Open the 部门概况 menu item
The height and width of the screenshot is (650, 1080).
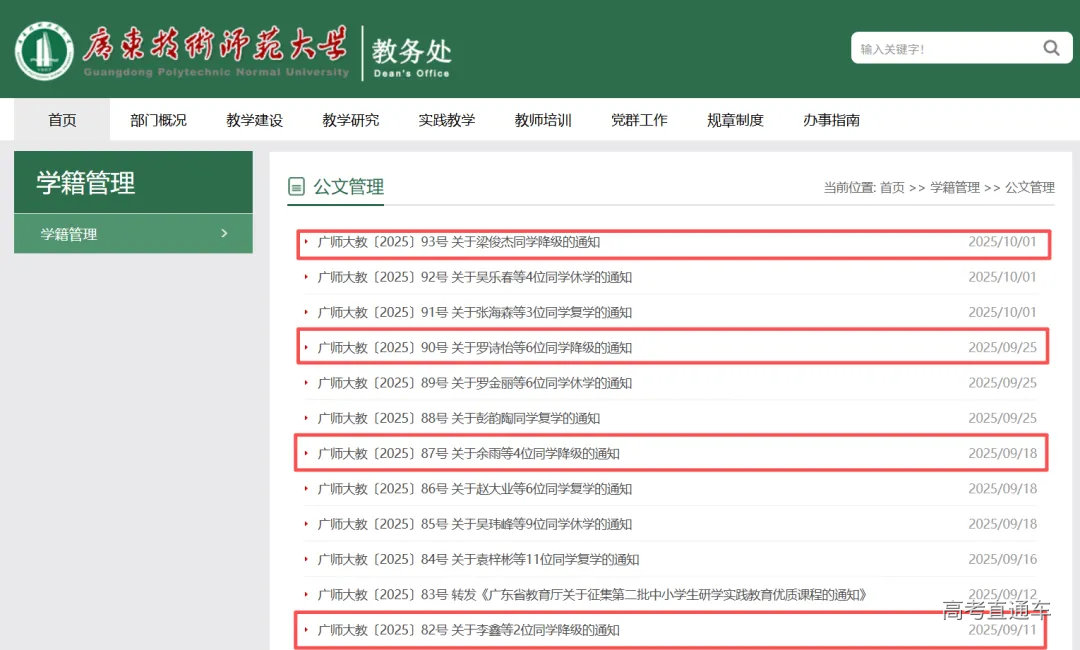158,120
